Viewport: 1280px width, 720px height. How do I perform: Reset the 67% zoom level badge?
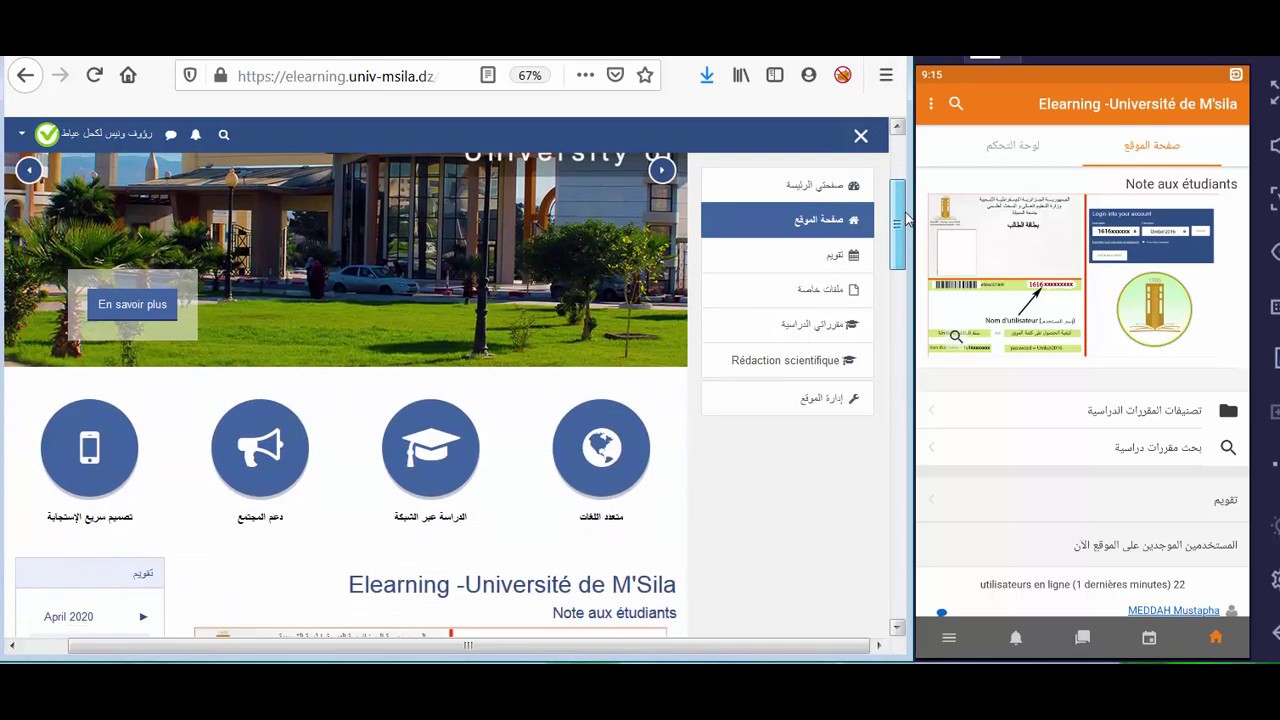click(530, 76)
